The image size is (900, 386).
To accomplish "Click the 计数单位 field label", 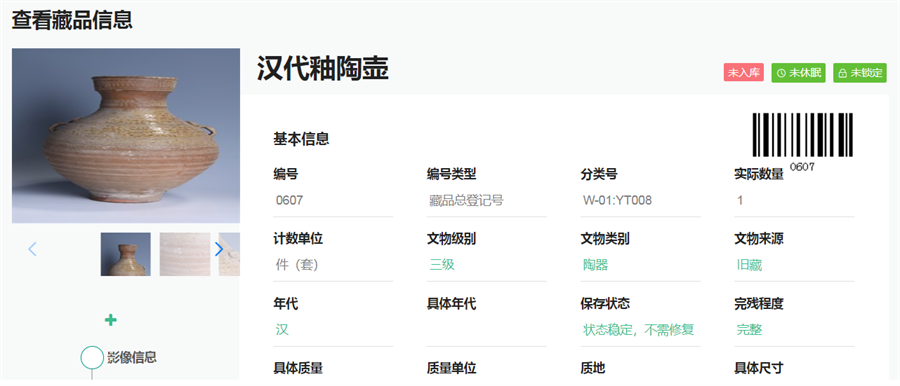I will (298, 239).
